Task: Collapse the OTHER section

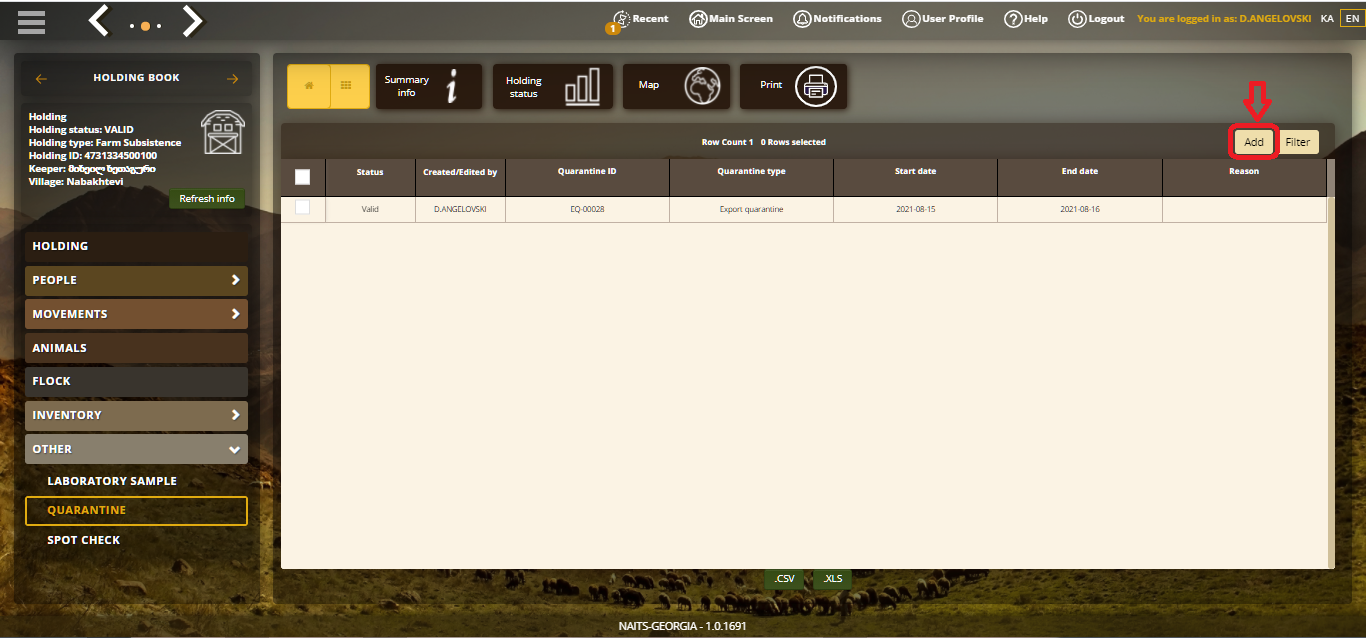Action: click(x=136, y=449)
